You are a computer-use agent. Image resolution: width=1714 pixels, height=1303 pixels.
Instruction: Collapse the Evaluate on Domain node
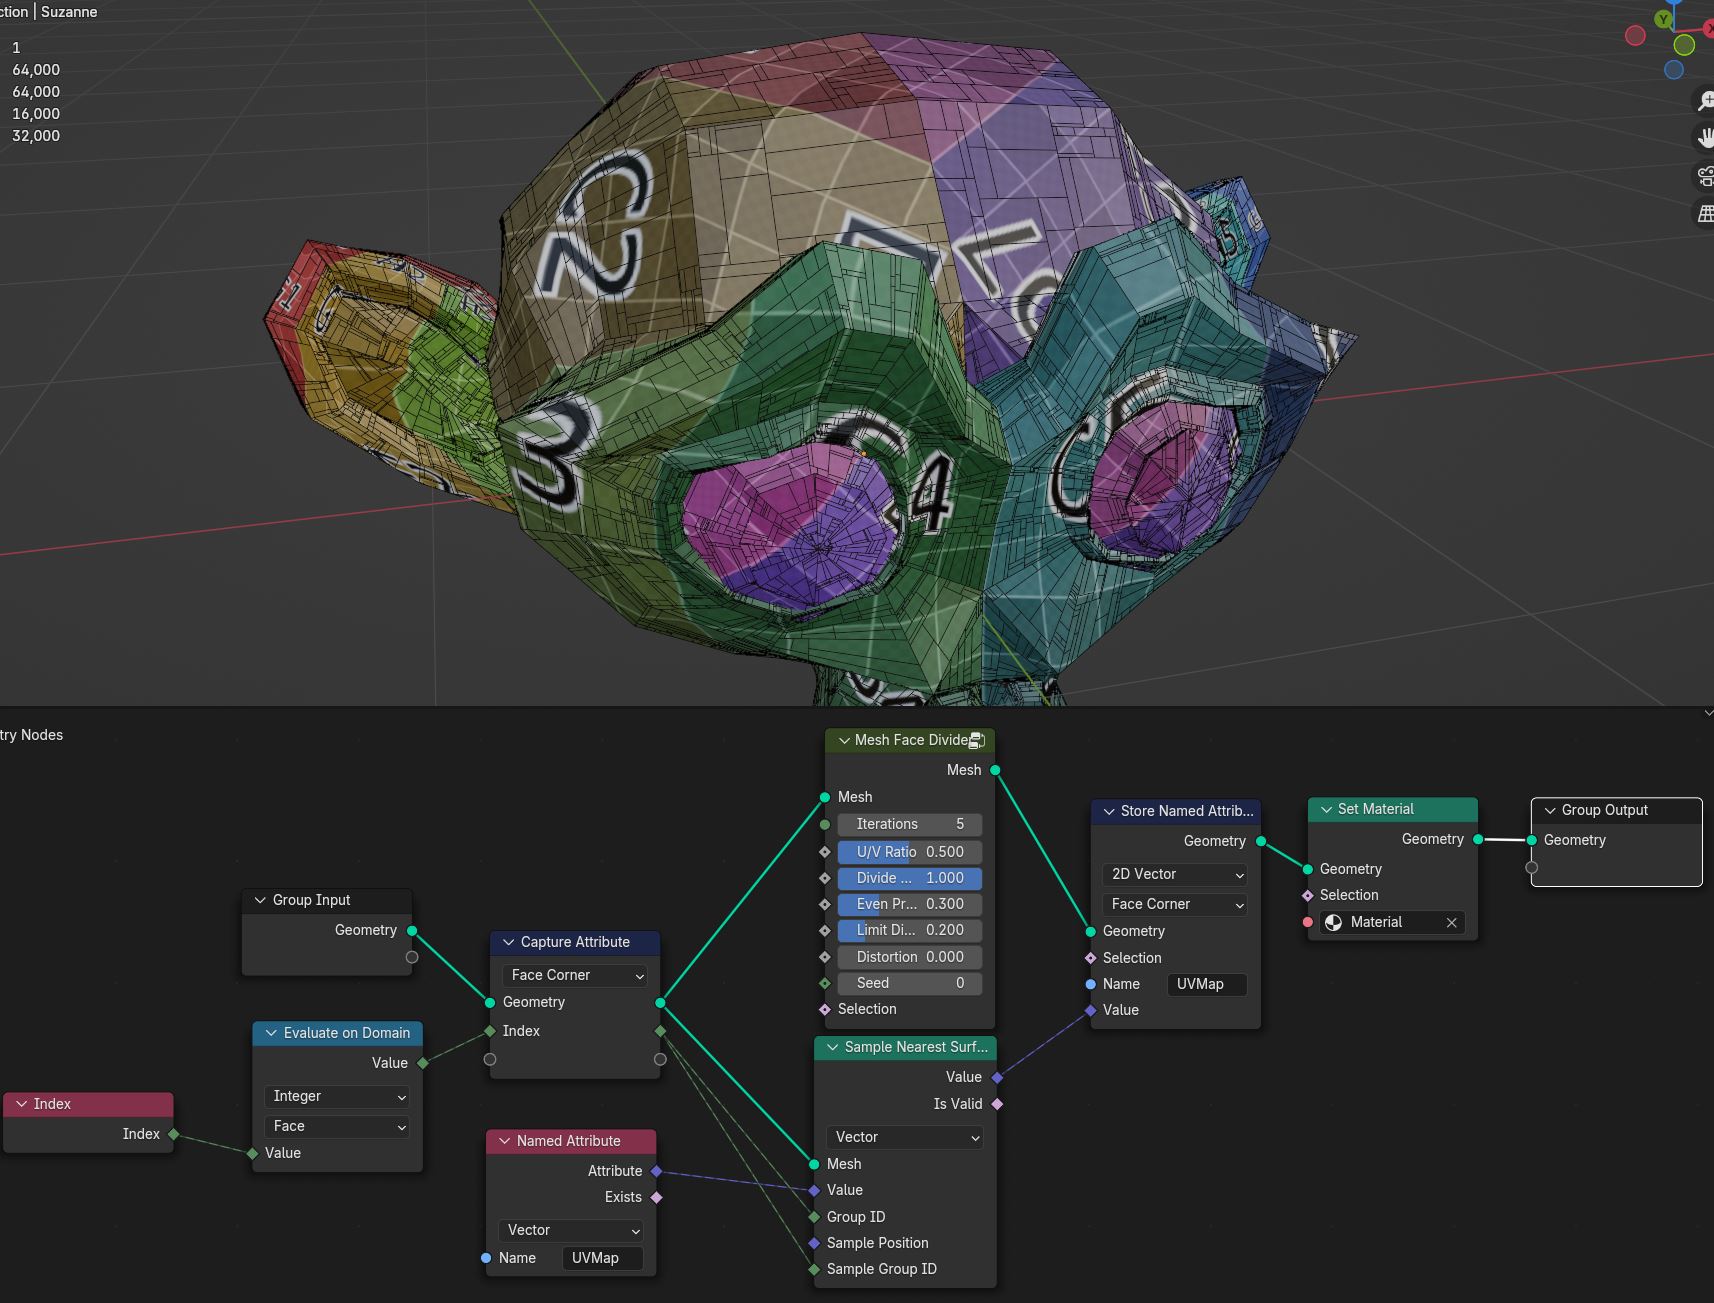(270, 1033)
